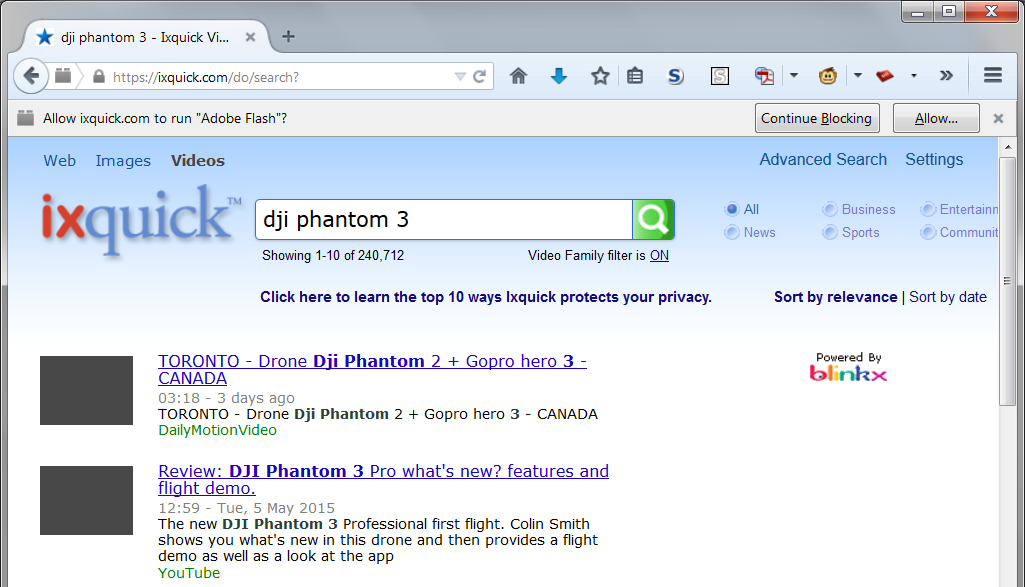The height and width of the screenshot is (587, 1025).
Task: Switch to the Web search tab
Action: click(59, 160)
